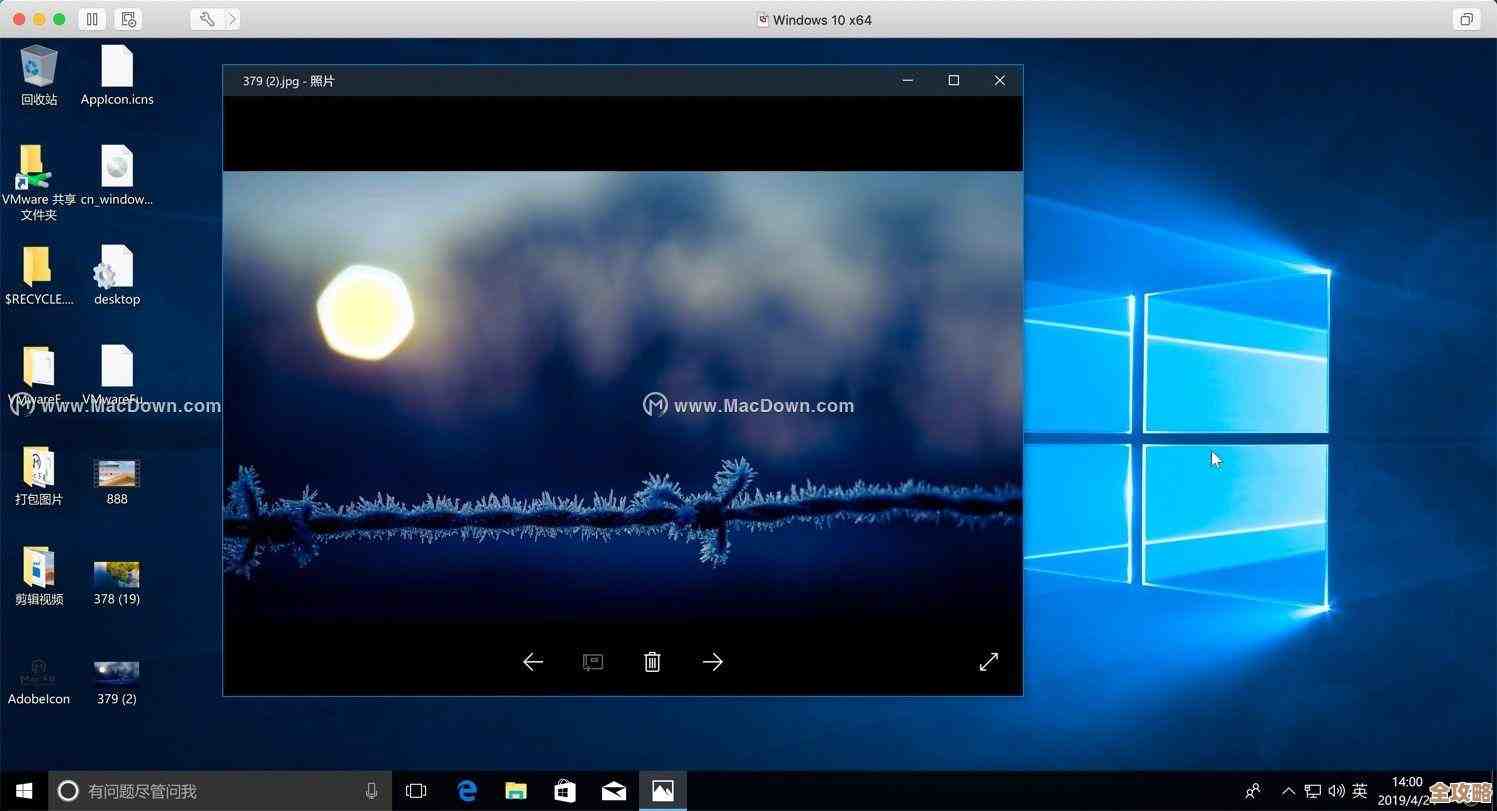Open the Mail app on the taskbar
The image size is (1497, 811).
coord(614,791)
